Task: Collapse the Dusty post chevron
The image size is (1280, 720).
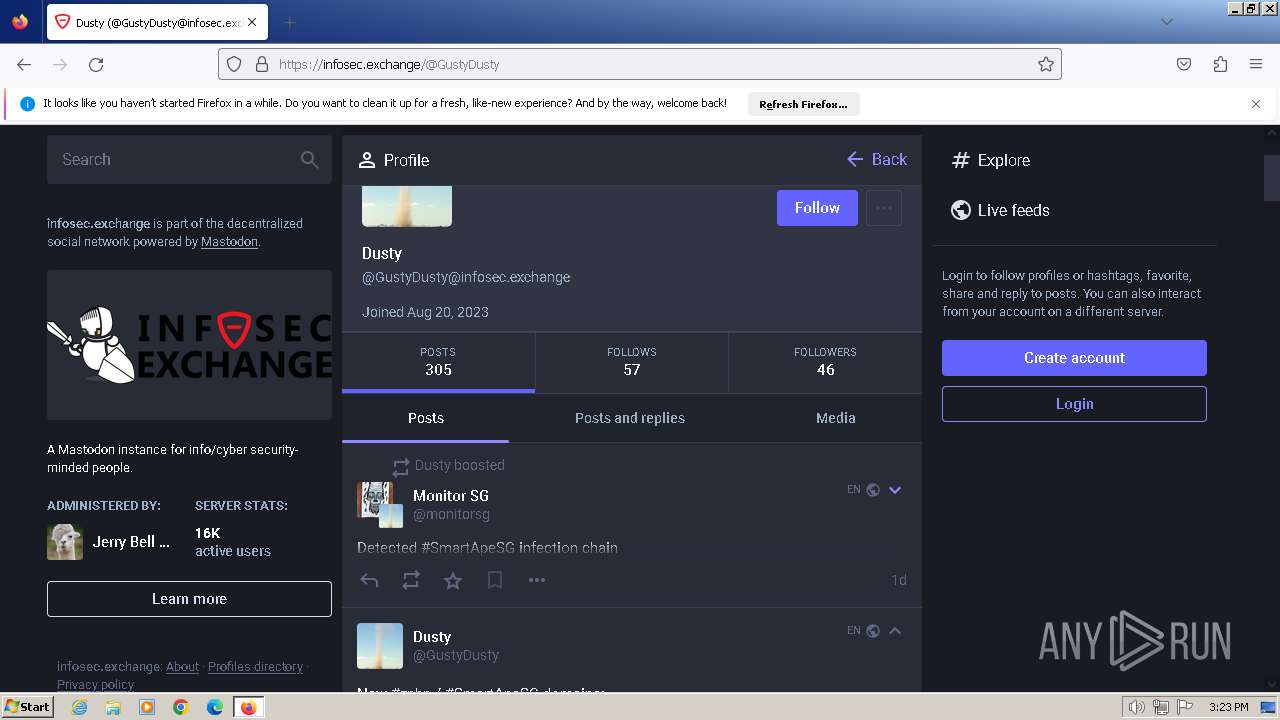Action: pyautogui.click(x=895, y=631)
